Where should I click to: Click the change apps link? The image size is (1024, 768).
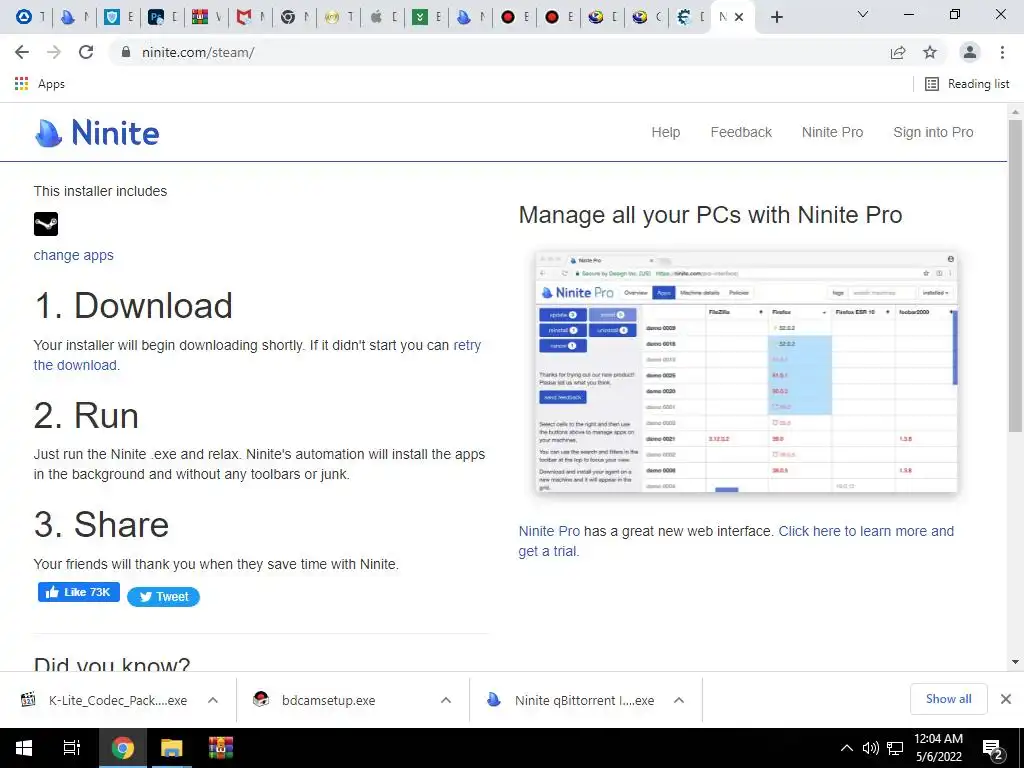click(x=74, y=255)
